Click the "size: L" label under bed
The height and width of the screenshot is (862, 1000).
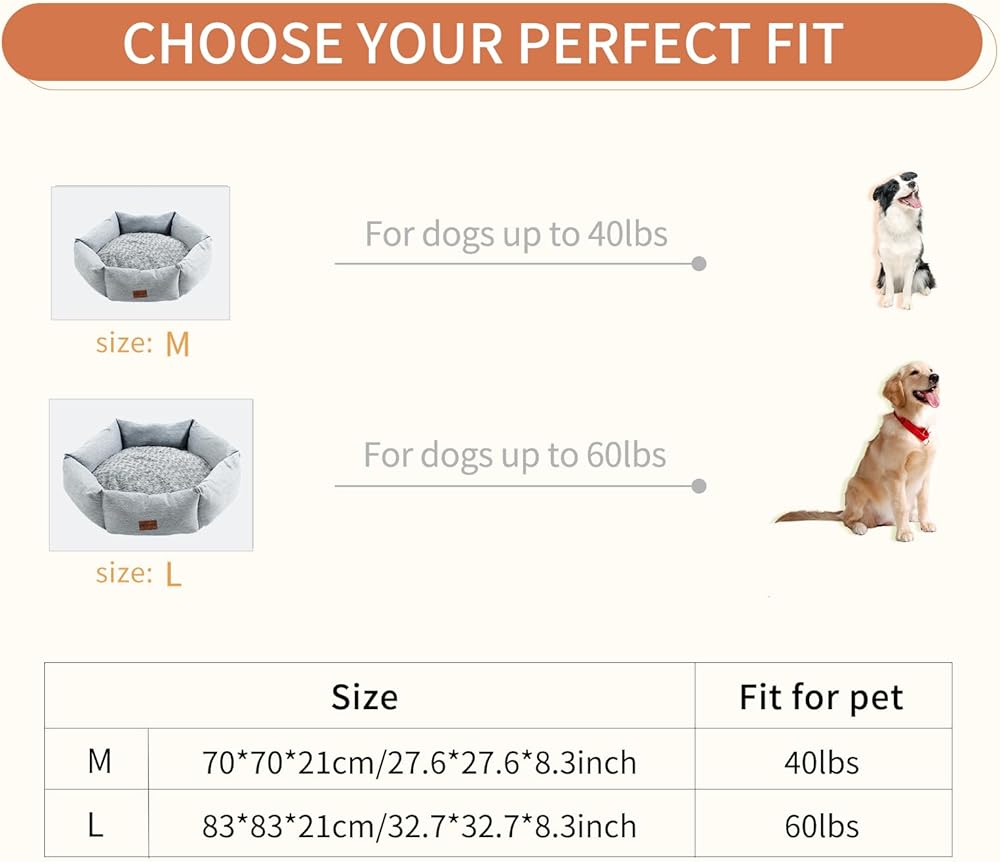139,574
